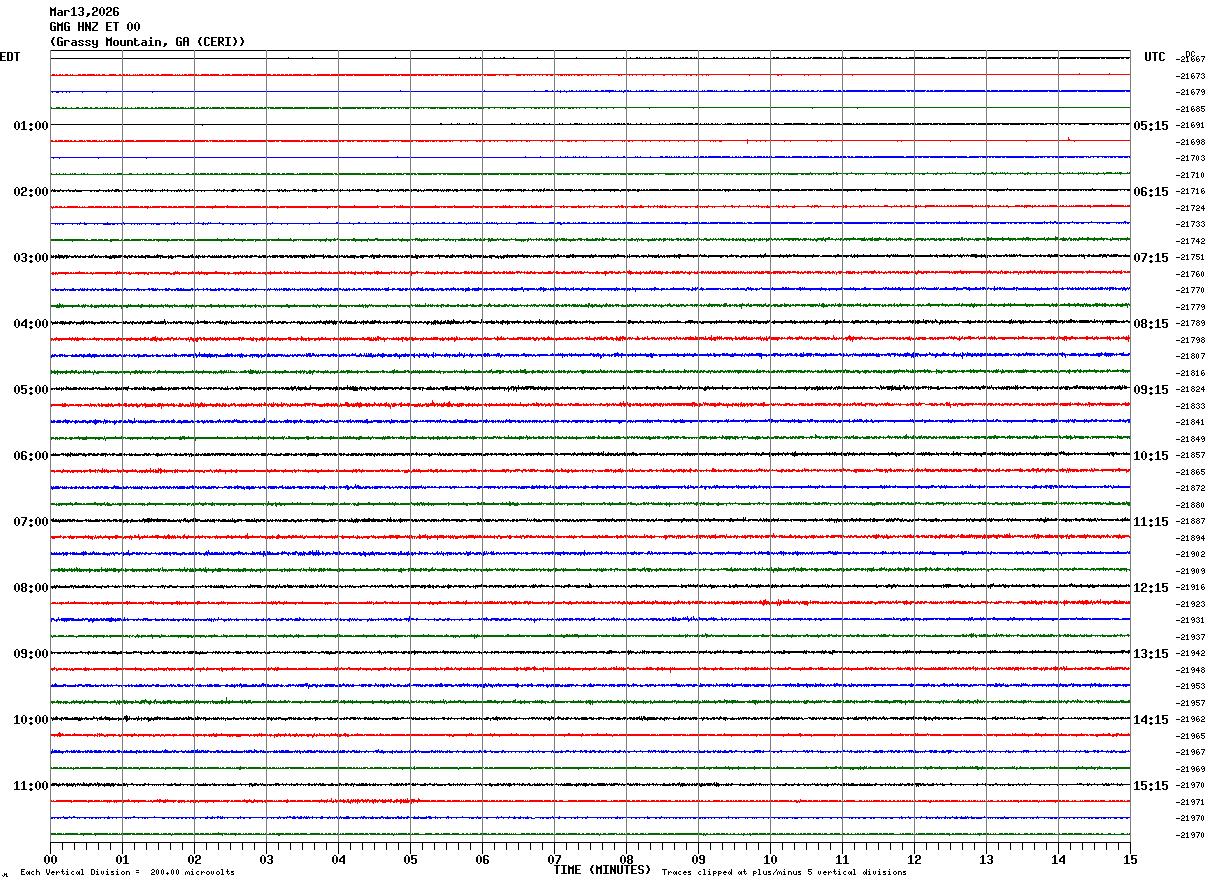Click the GMG HNZ ET 00 station code
The image size is (1210, 886).
pos(95,27)
